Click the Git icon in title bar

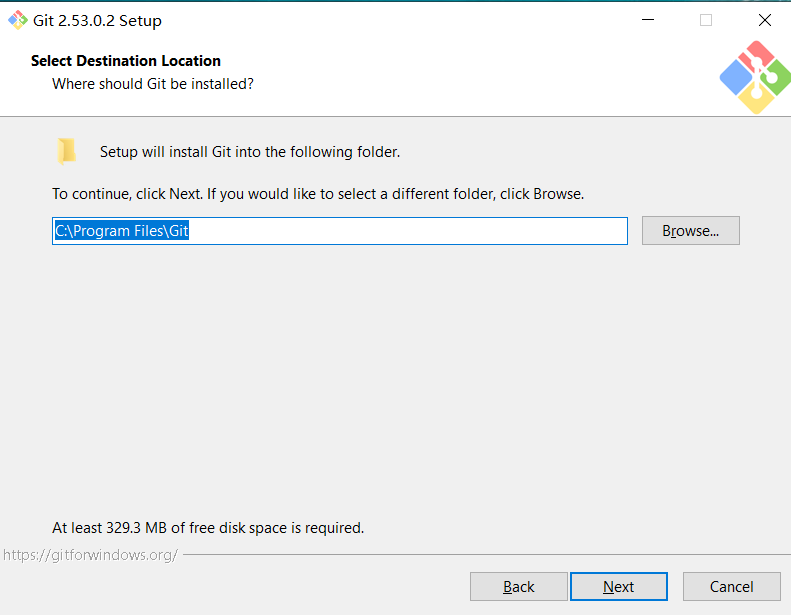pos(17,20)
